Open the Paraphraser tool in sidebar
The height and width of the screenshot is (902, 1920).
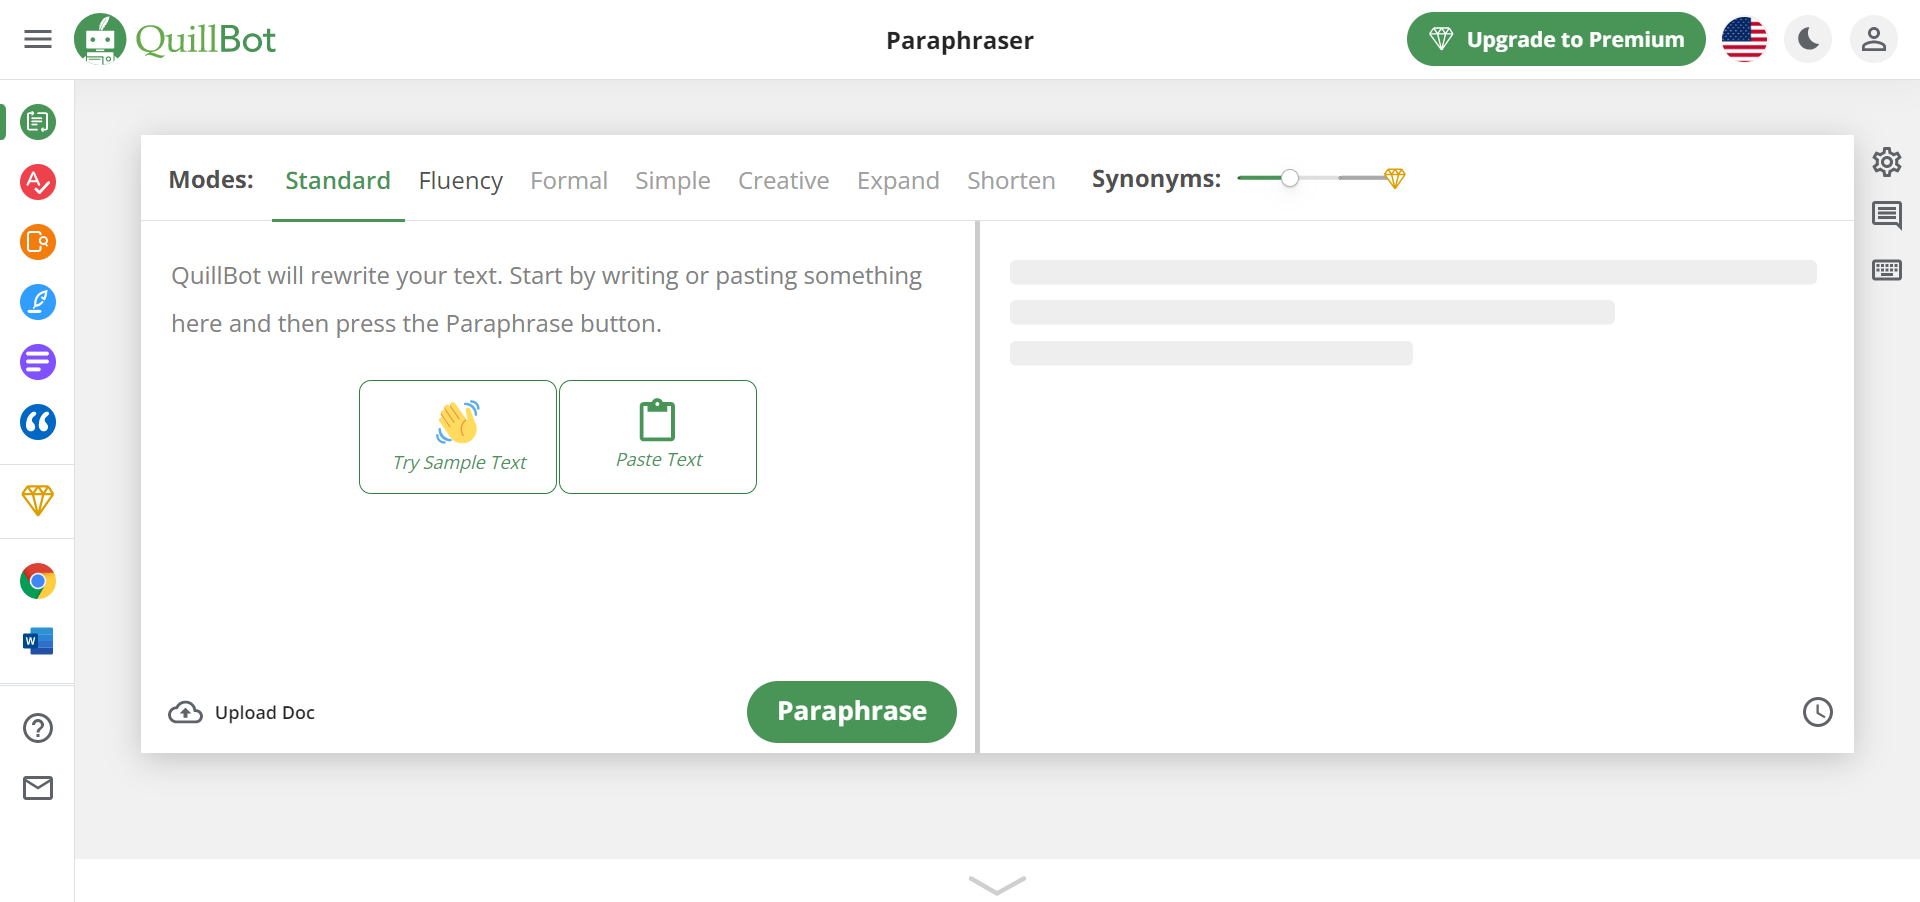tap(38, 122)
